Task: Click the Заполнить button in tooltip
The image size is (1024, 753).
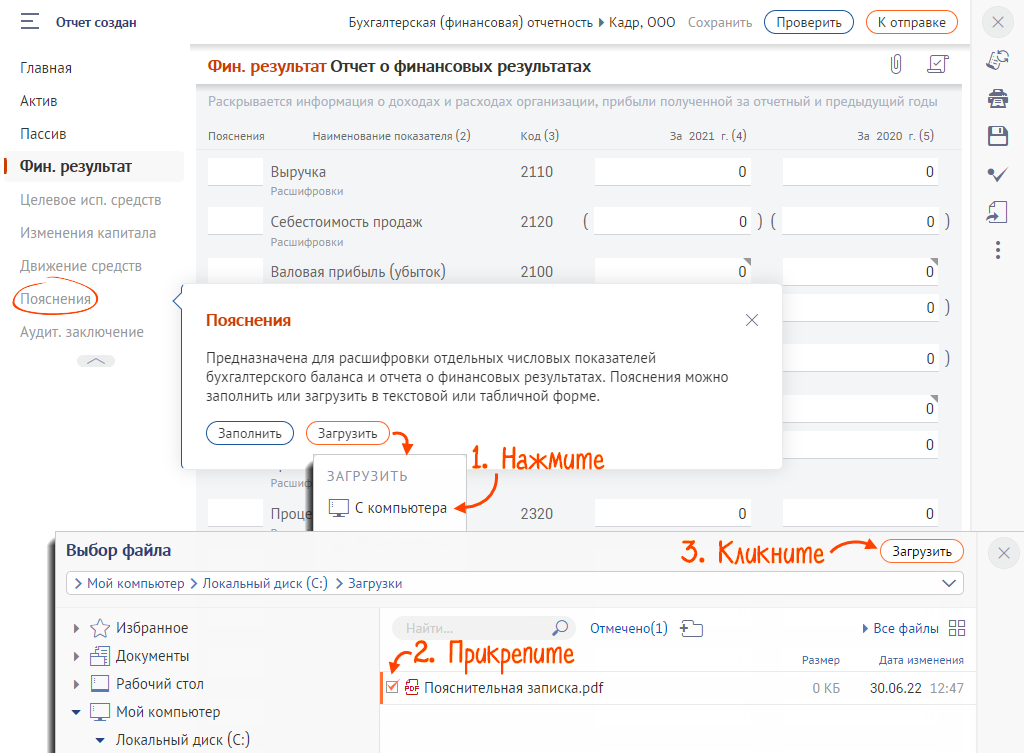Action: coord(250,433)
